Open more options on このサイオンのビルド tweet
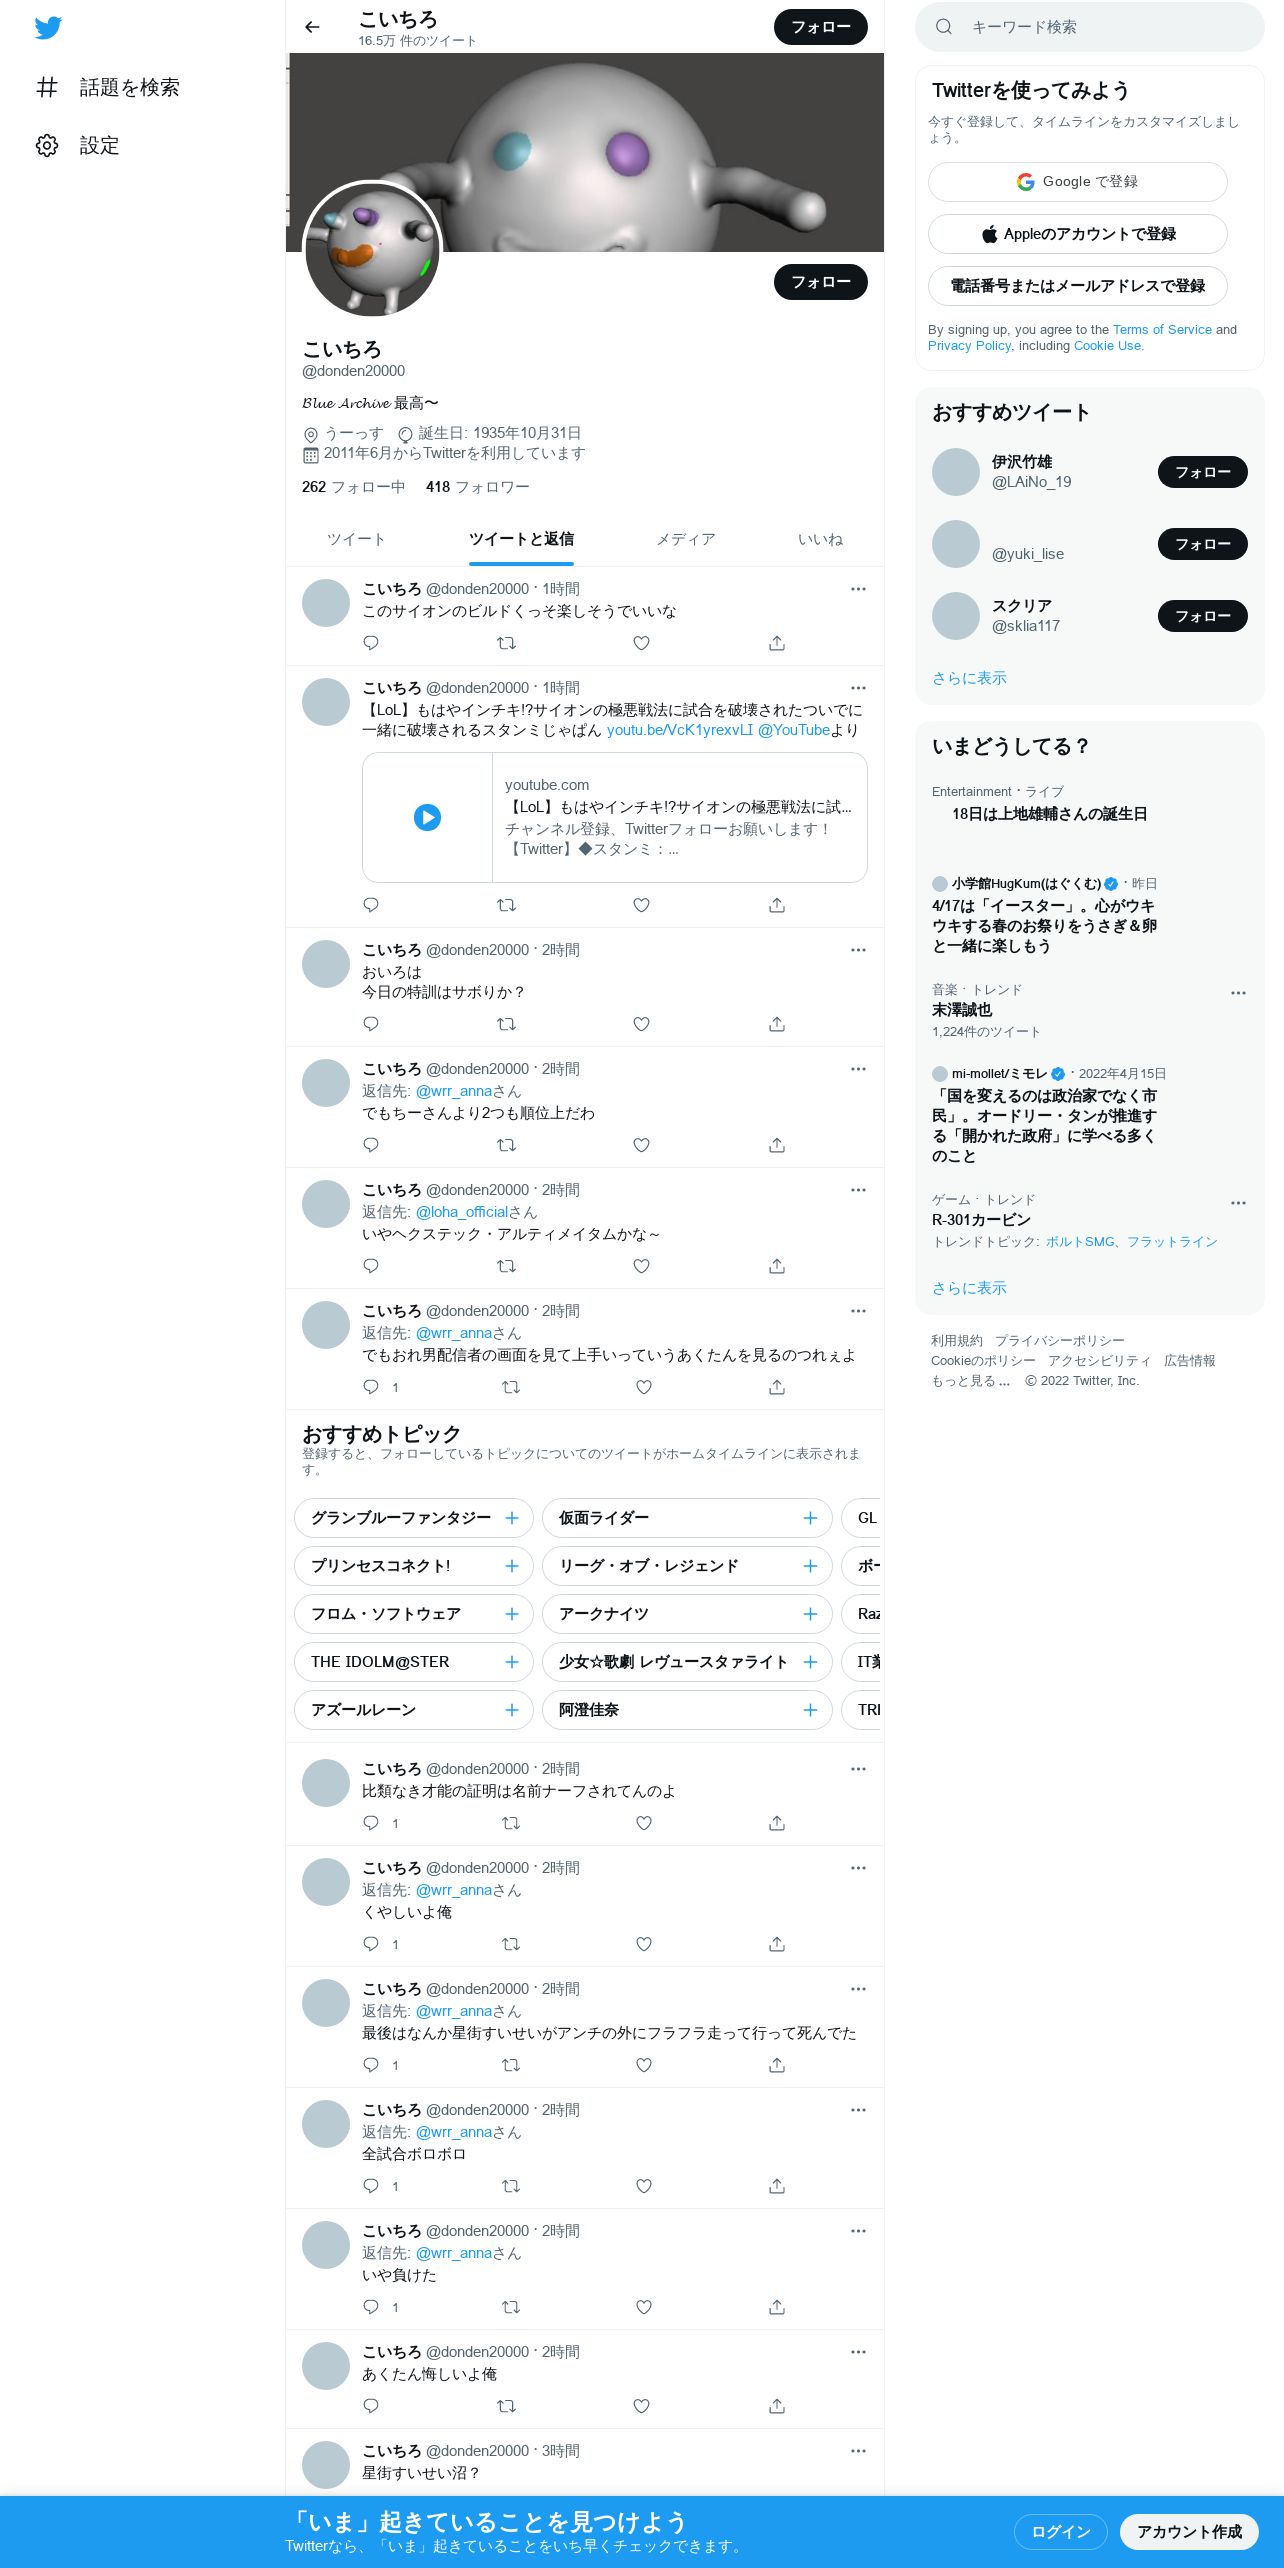 [858, 589]
